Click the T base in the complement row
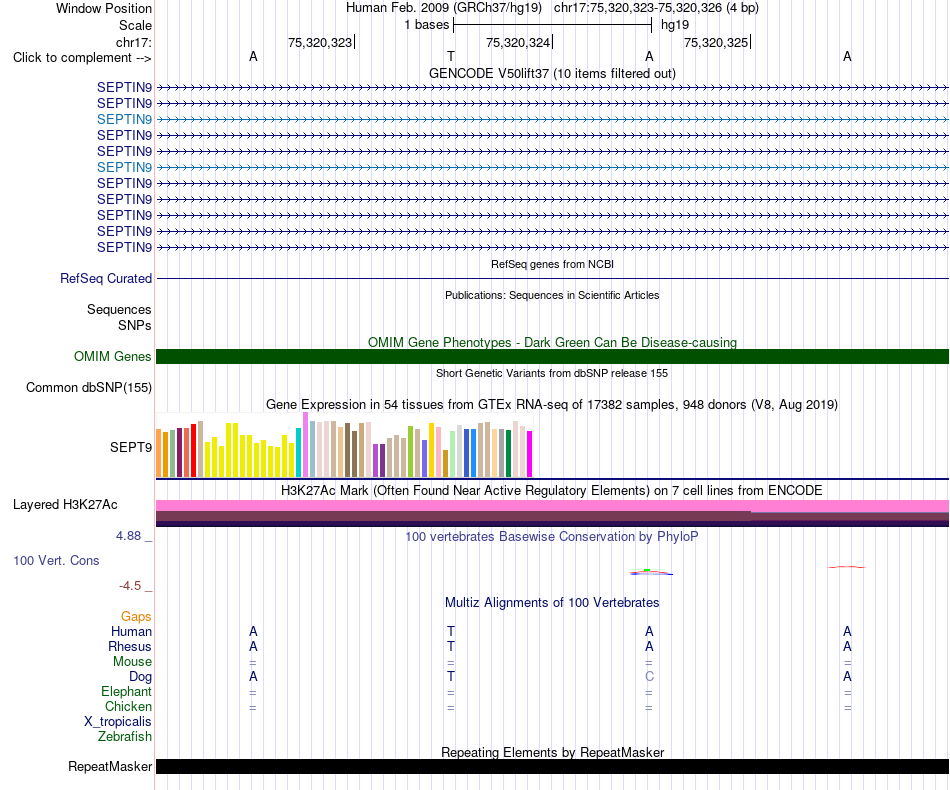This screenshot has width=950, height=790. click(451, 56)
